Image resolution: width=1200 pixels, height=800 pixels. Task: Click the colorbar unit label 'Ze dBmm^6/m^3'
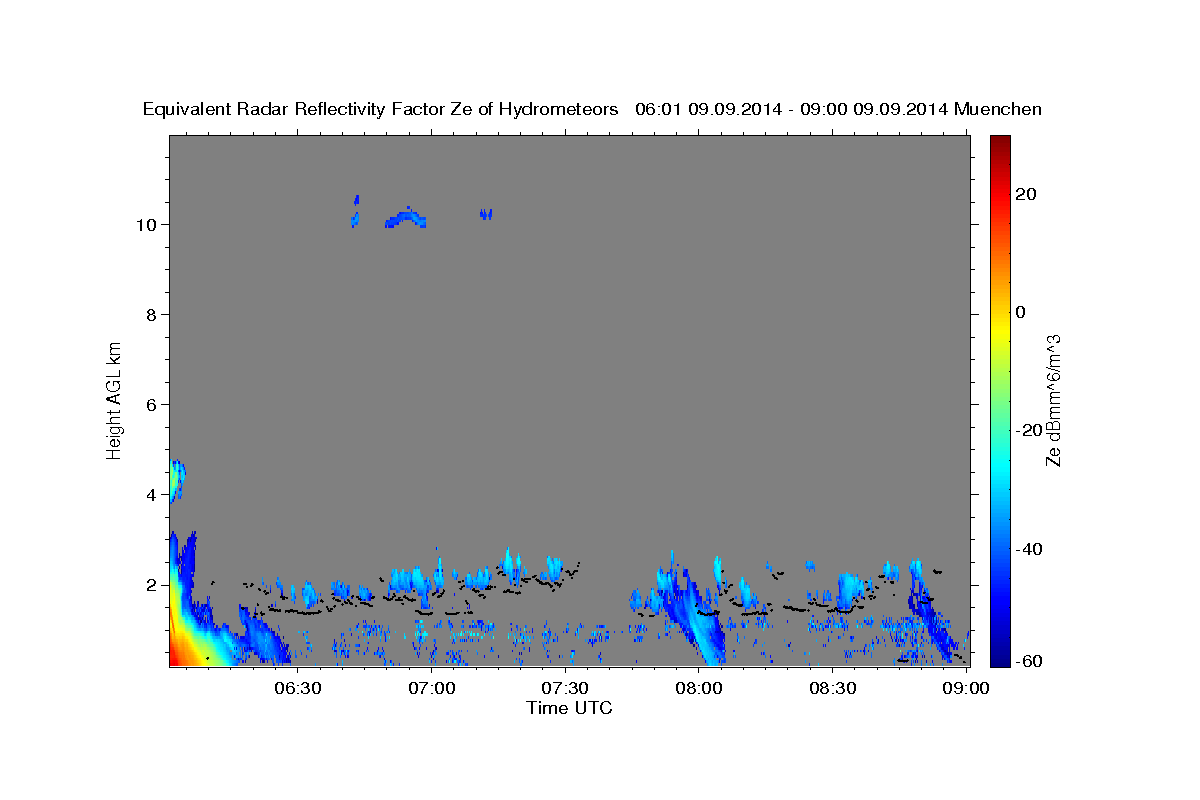point(1052,400)
